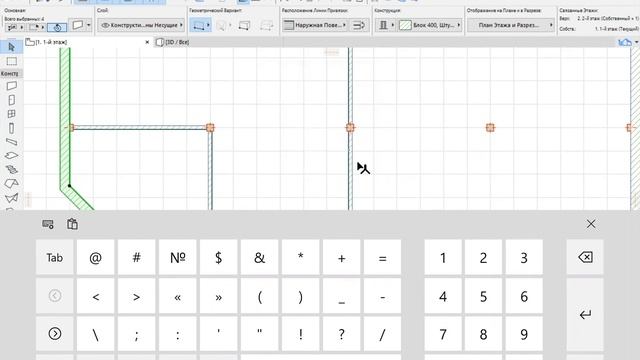Viewport: 640px width, 360px height.
Task: Select the Slab tool in toolbox
Action: tap(11, 156)
